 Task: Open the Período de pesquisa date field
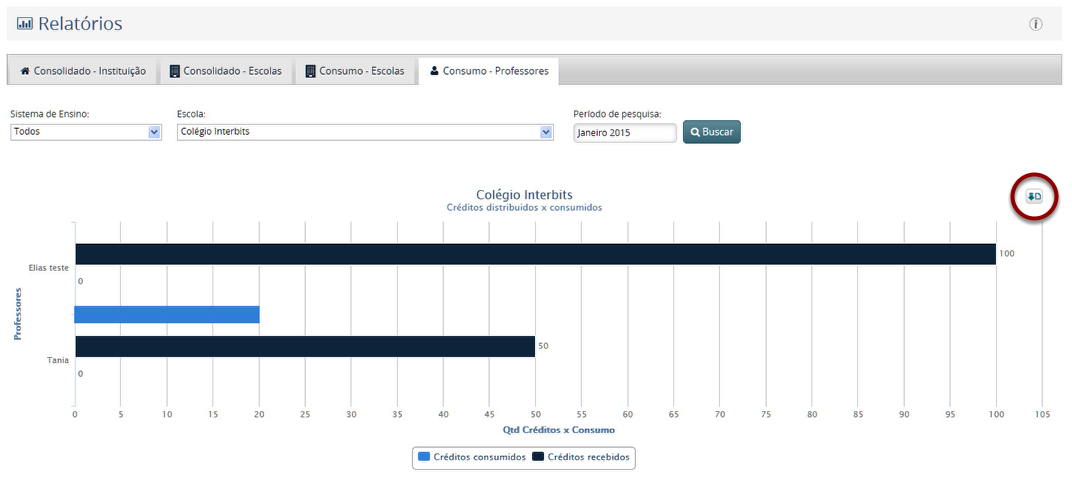pos(625,133)
